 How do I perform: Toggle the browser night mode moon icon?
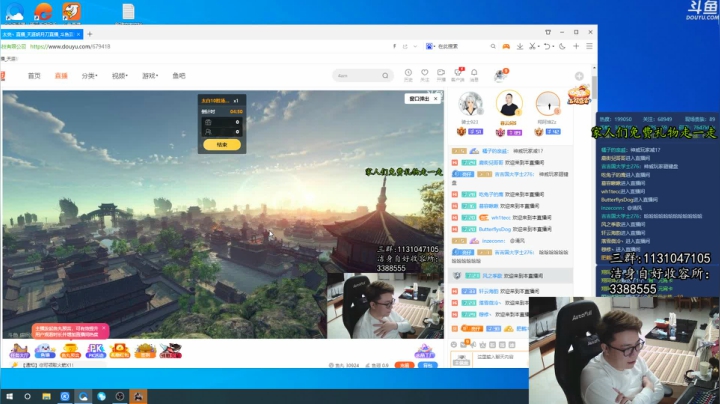coord(562,46)
